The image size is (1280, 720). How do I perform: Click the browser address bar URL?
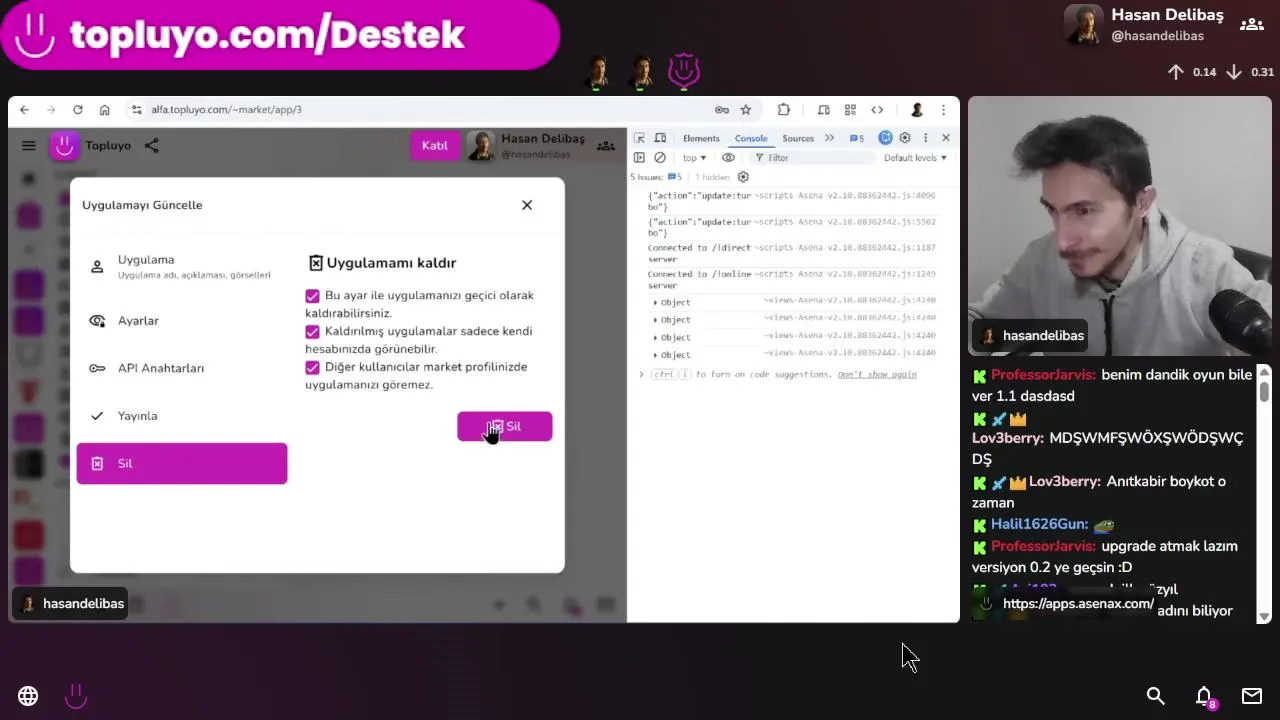pyautogui.click(x=226, y=110)
